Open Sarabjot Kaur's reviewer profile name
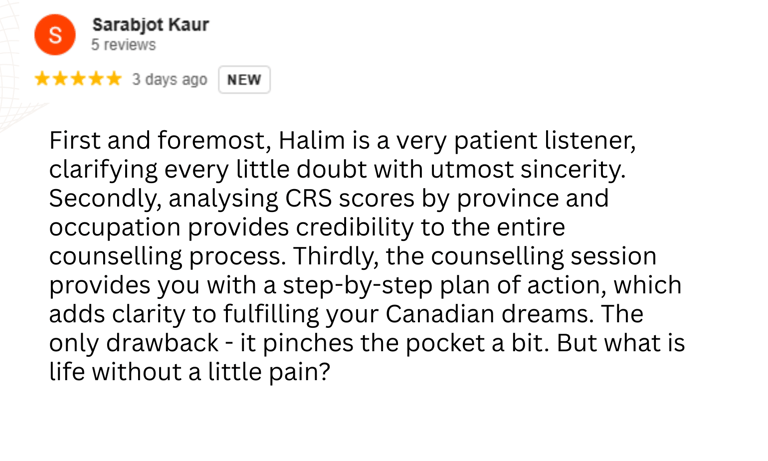 (x=151, y=24)
